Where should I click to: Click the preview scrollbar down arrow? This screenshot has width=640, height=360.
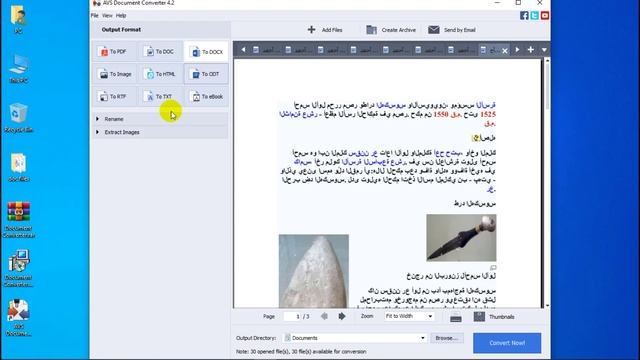click(547, 305)
